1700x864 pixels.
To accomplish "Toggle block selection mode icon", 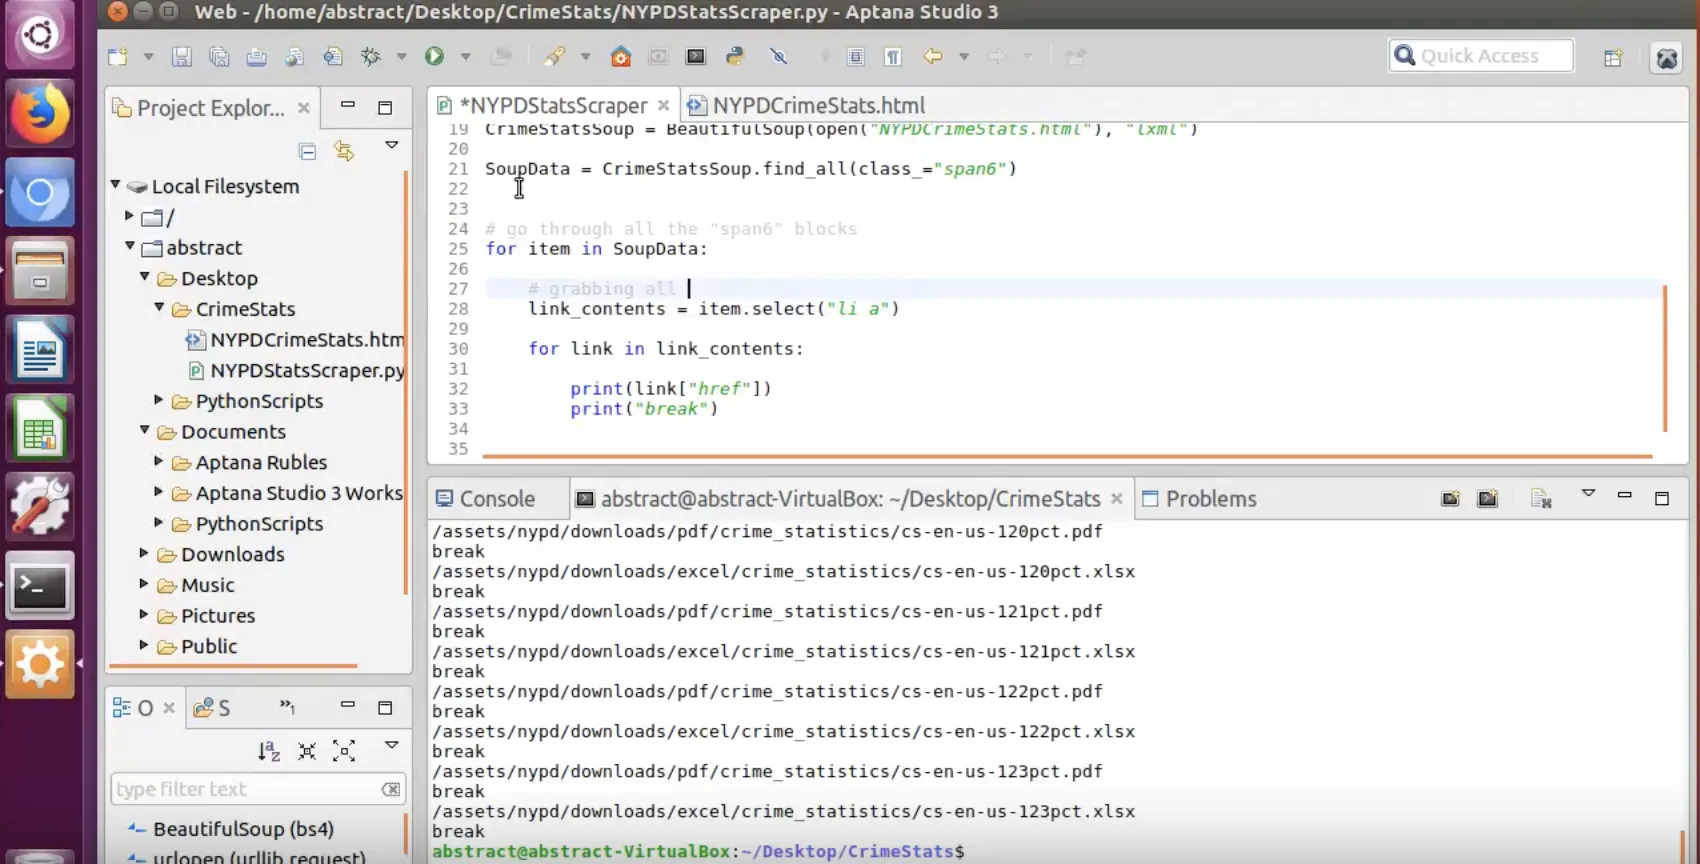I will click(x=856, y=57).
